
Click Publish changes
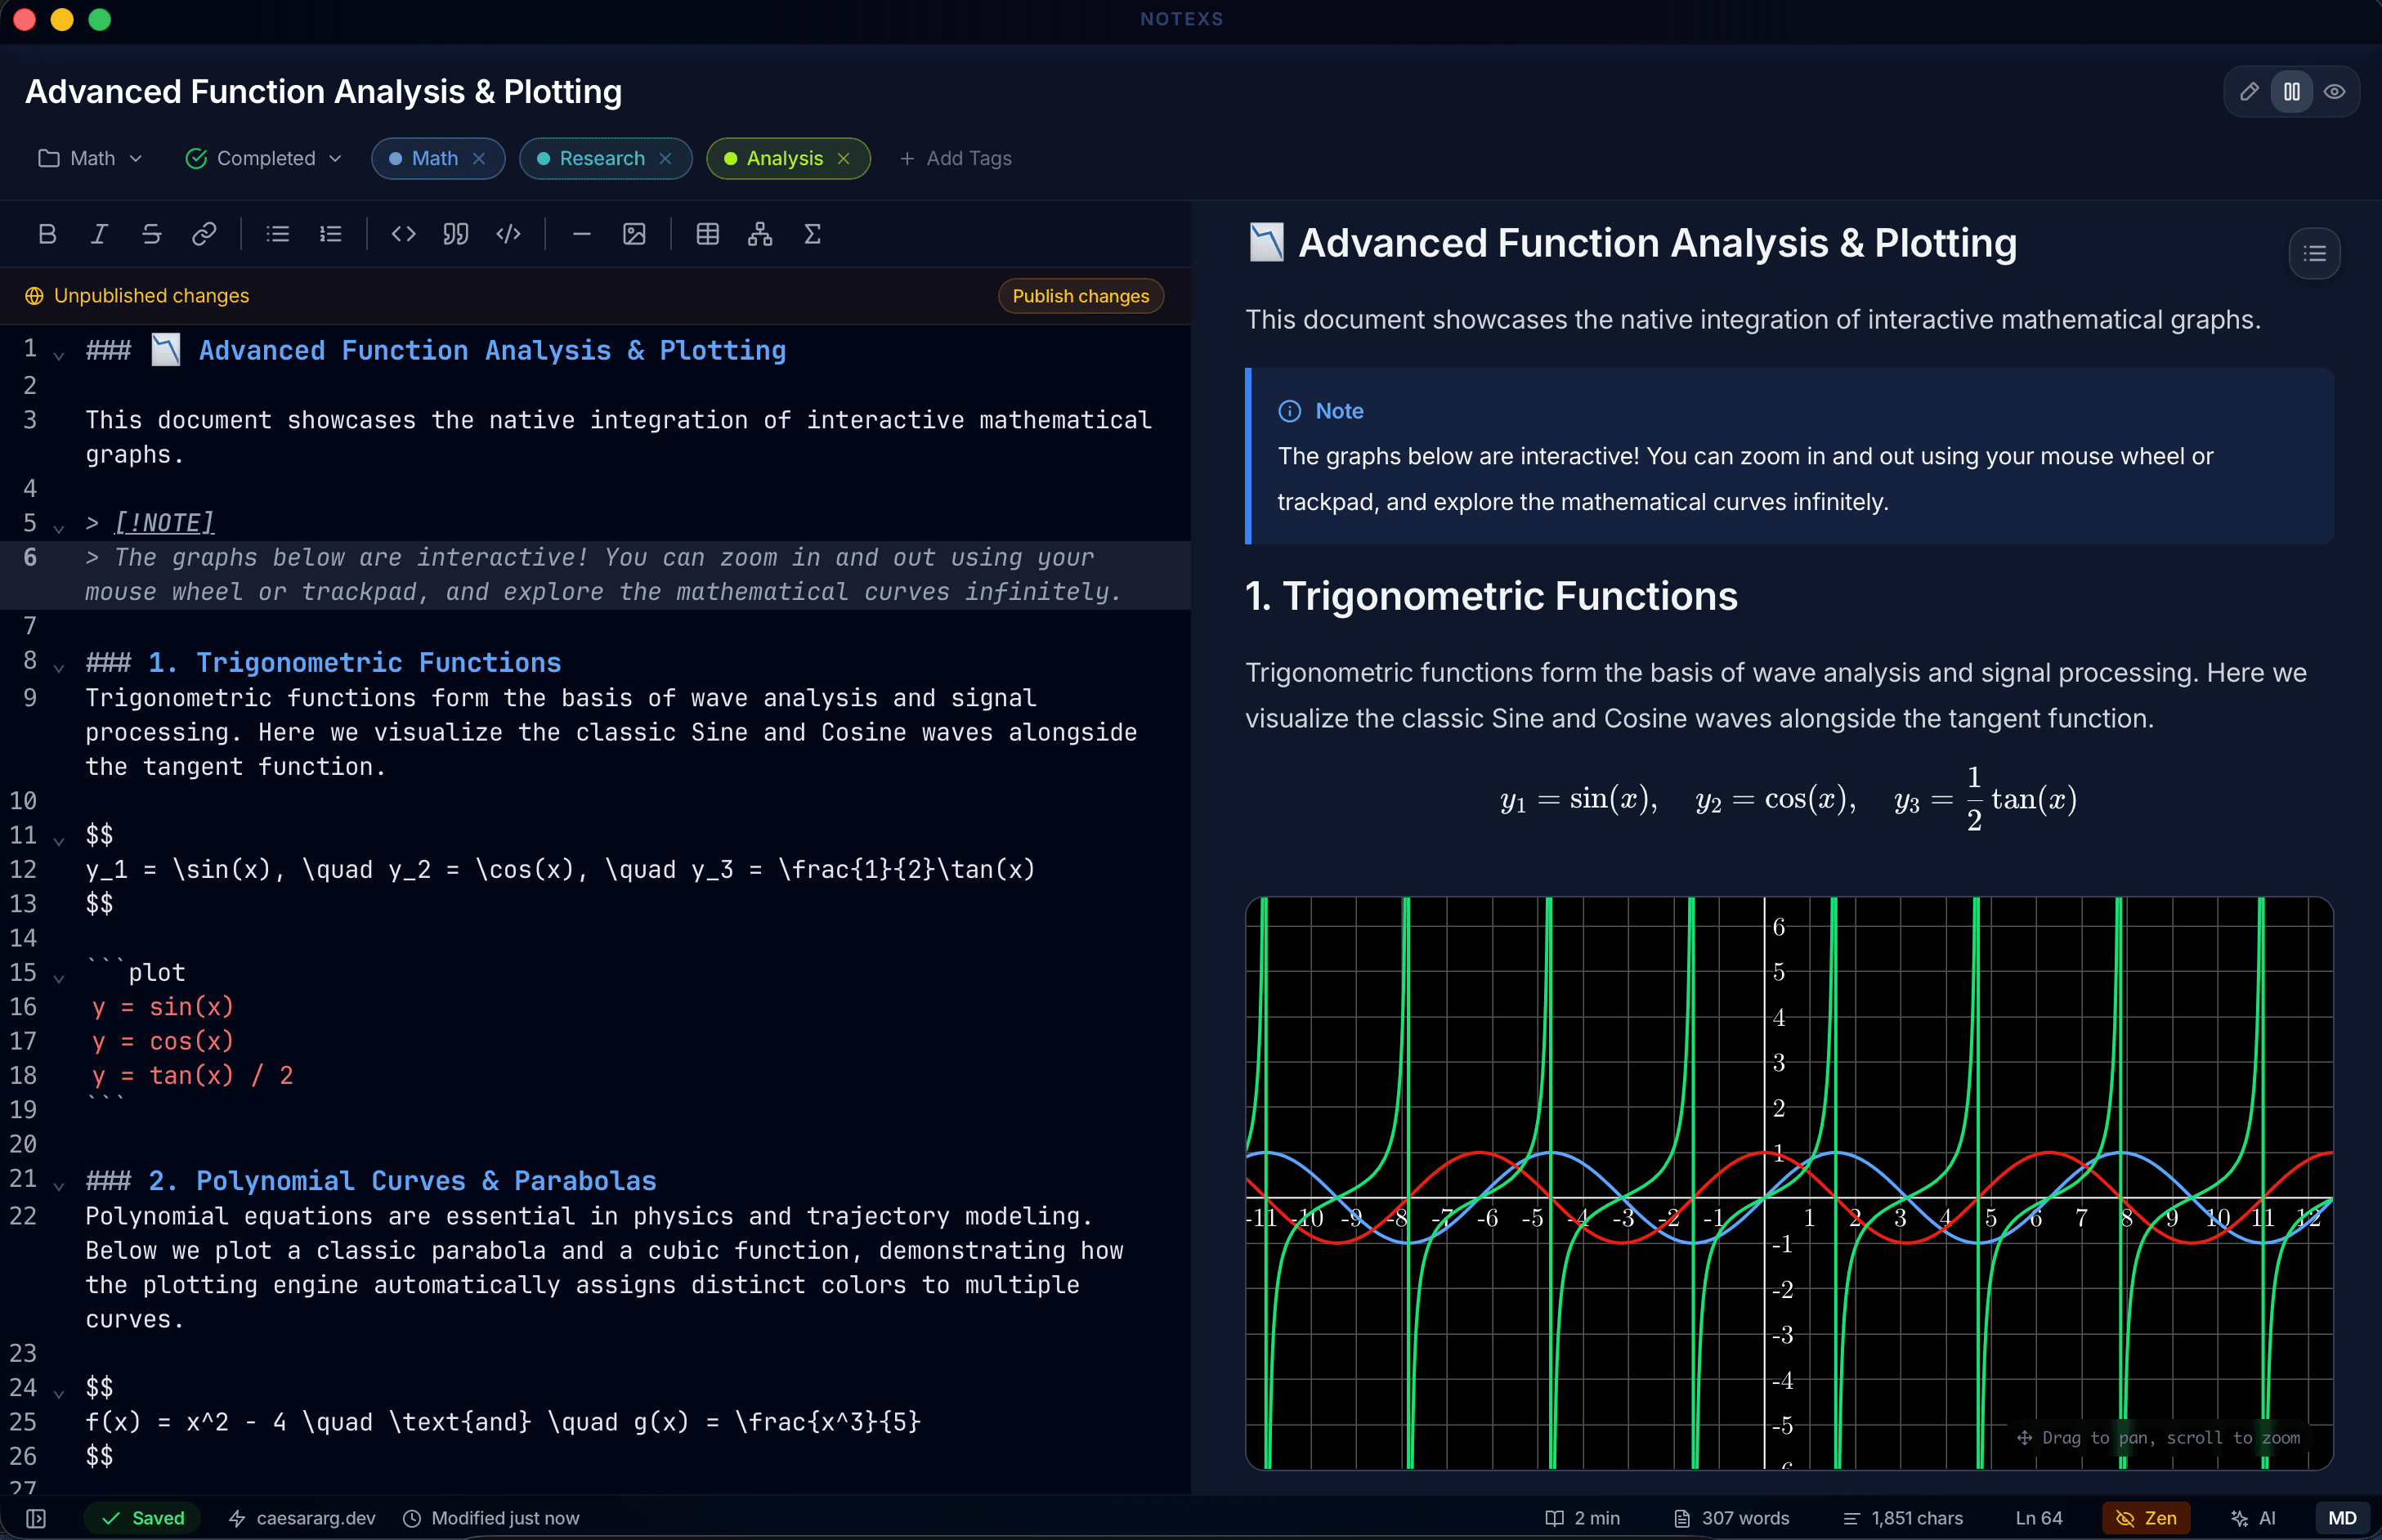(1081, 296)
